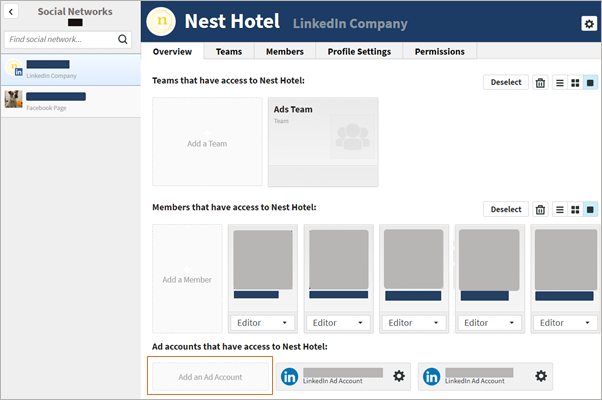Click the second member's photo thumbnail

coord(339,260)
